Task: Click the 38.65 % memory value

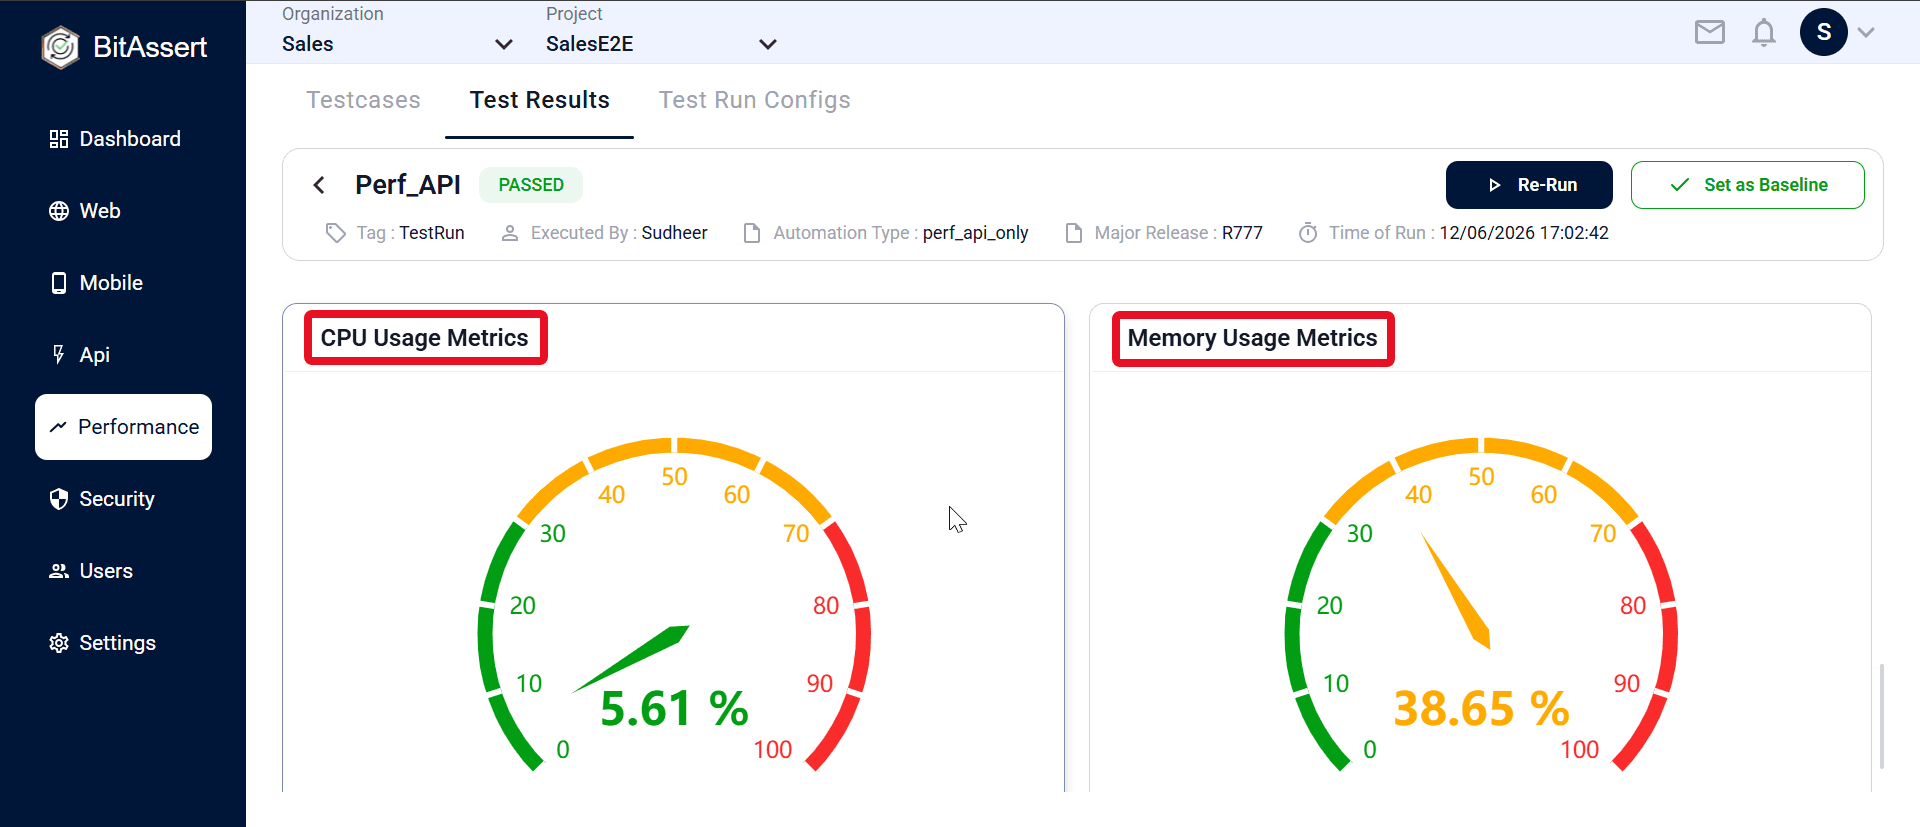Action: (1481, 709)
